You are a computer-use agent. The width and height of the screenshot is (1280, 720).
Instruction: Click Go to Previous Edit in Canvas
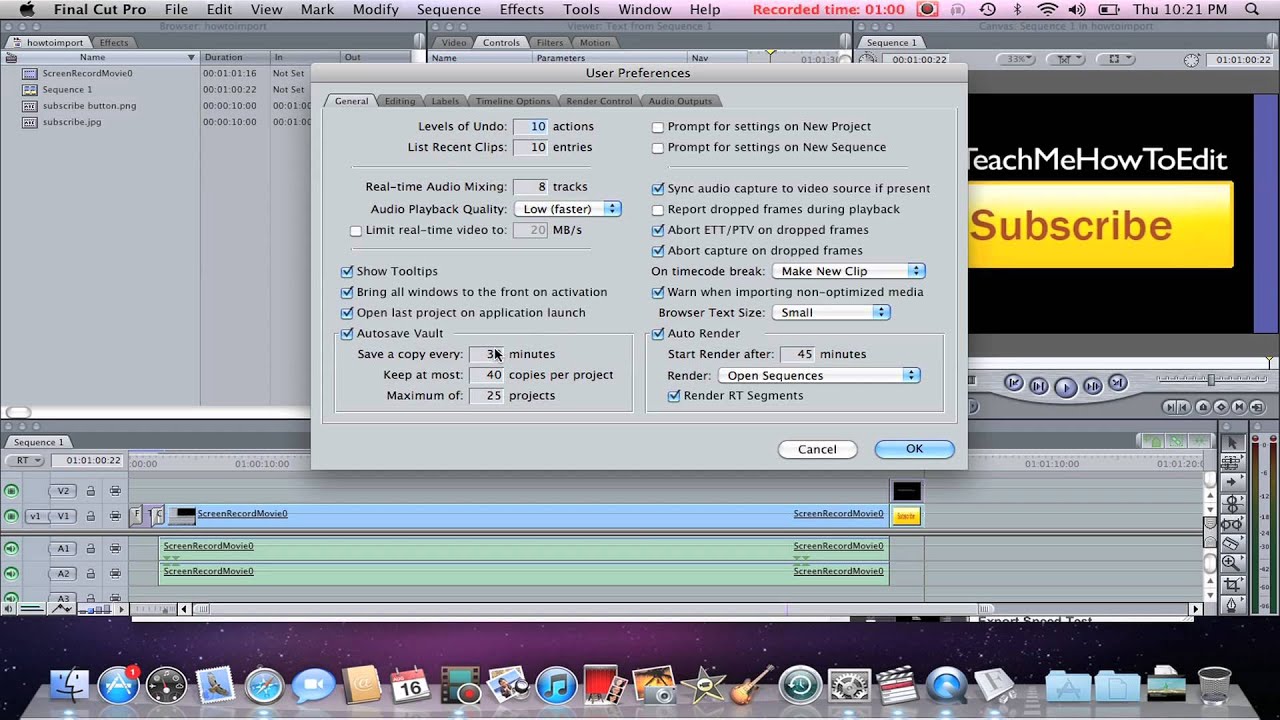pyautogui.click(x=1014, y=383)
